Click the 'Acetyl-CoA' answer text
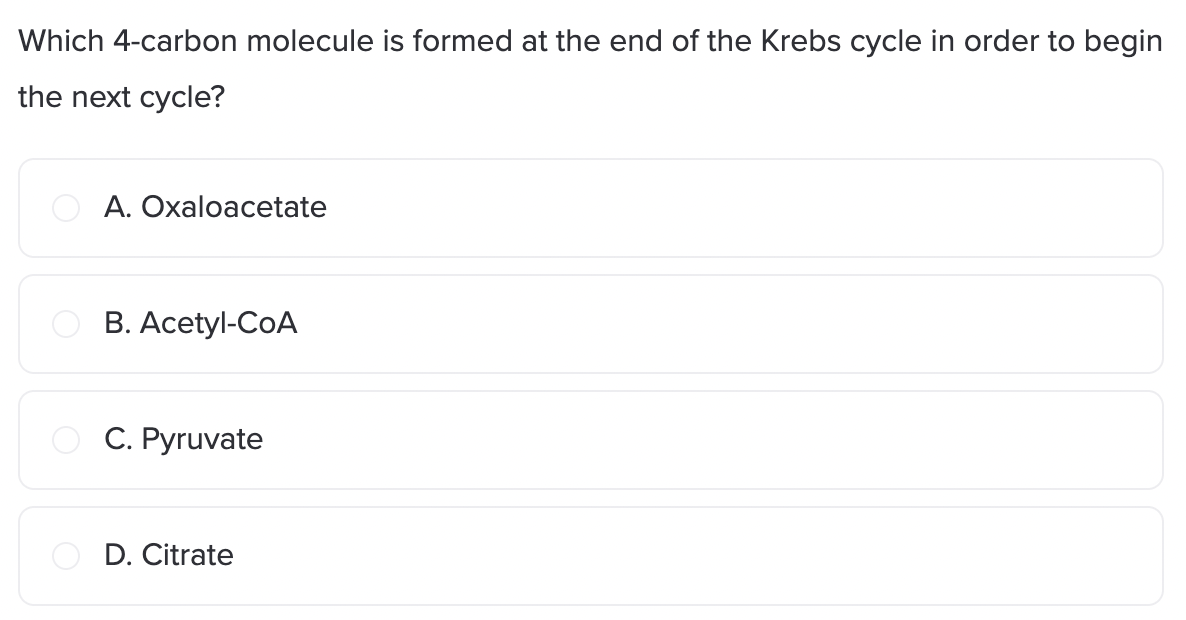This screenshot has width=1186, height=620. tap(219, 323)
